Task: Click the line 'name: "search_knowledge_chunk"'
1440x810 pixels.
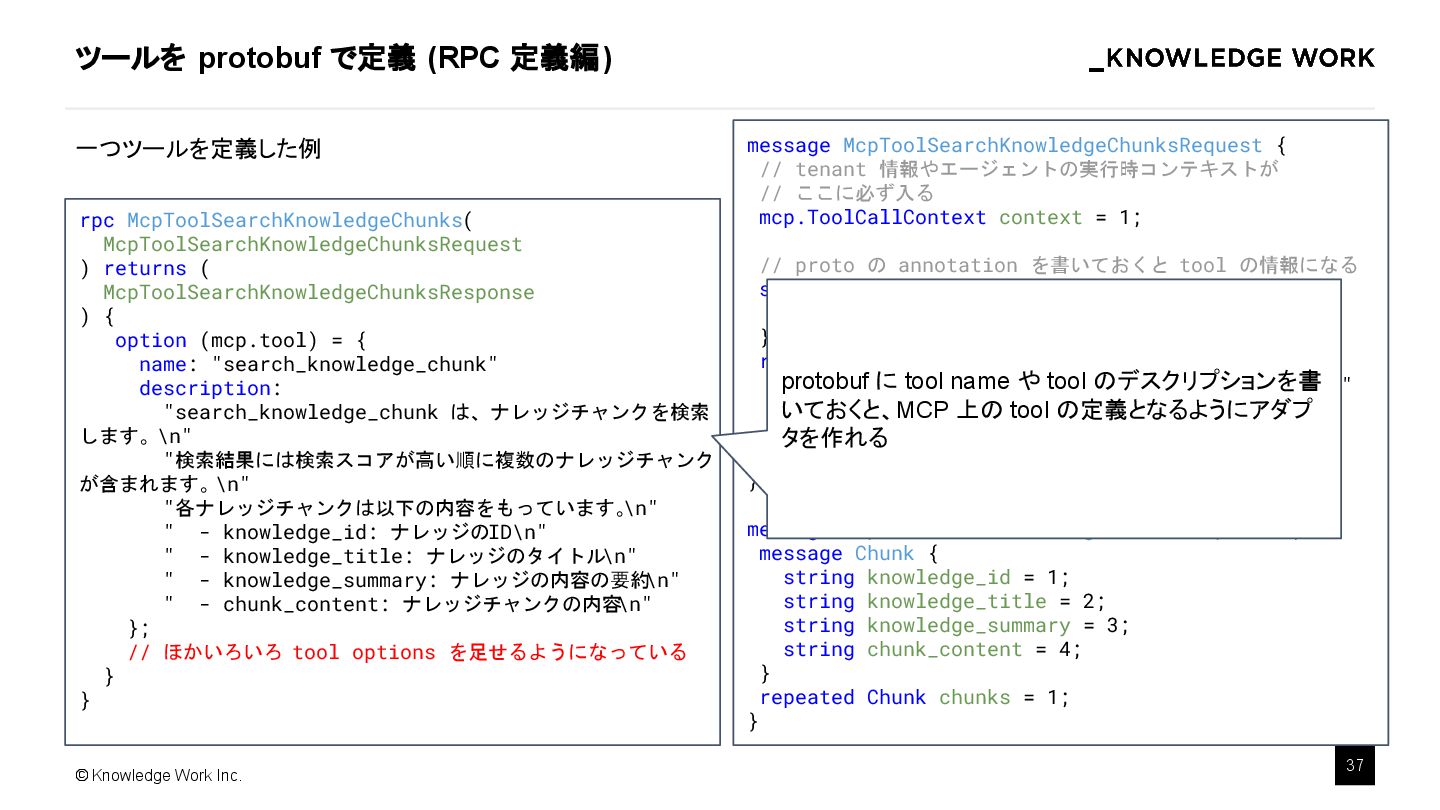Action: pyautogui.click(x=318, y=364)
